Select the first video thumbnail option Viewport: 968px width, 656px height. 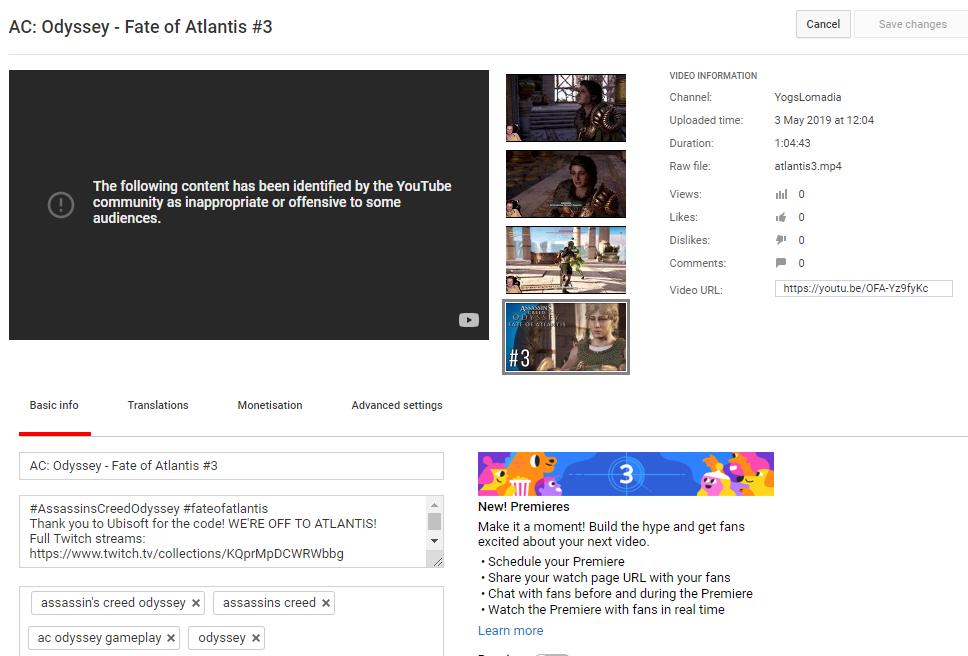(x=565, y=108)
